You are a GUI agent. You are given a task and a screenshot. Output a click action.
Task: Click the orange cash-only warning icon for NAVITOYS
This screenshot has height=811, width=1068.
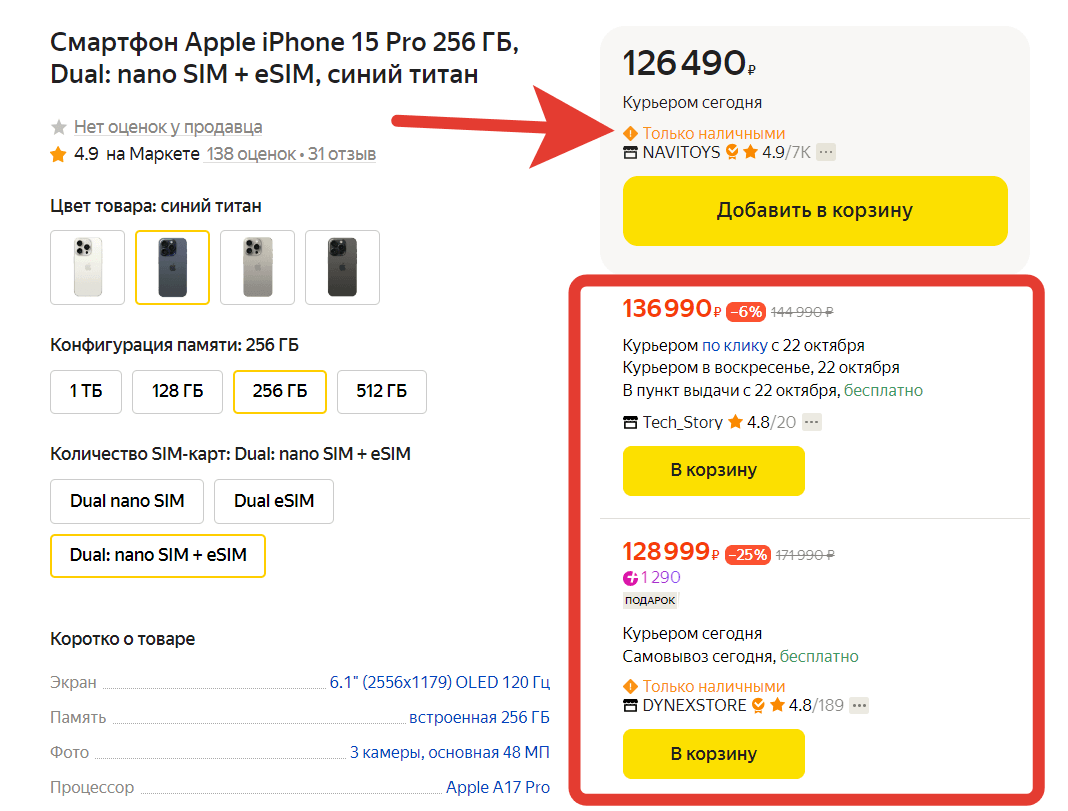pos(630,133)
